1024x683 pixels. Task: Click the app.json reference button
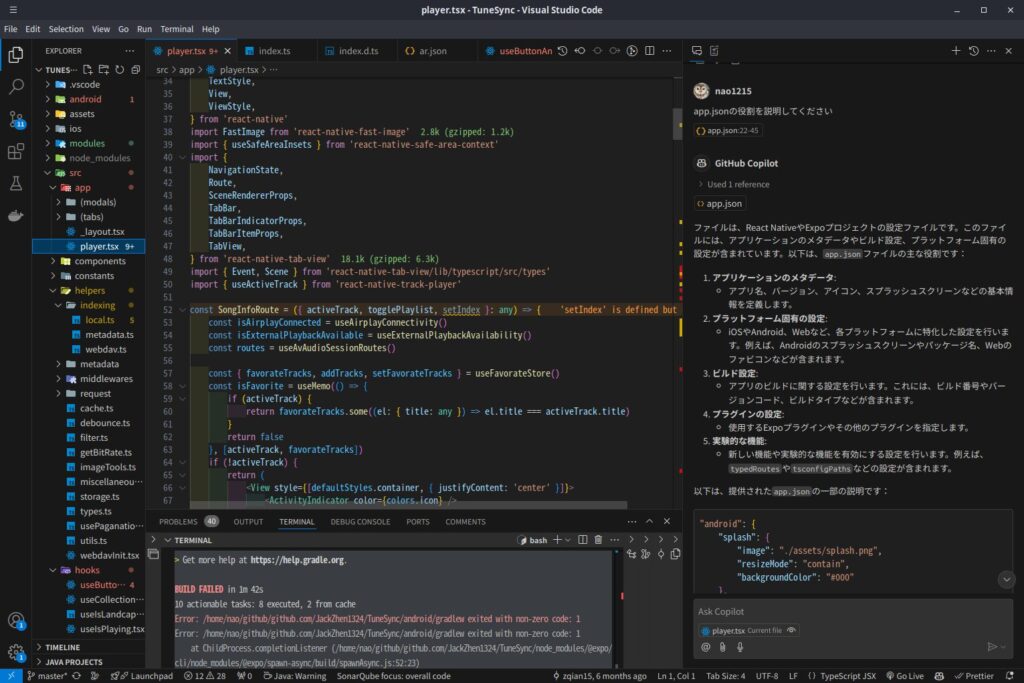coord(719,203)
